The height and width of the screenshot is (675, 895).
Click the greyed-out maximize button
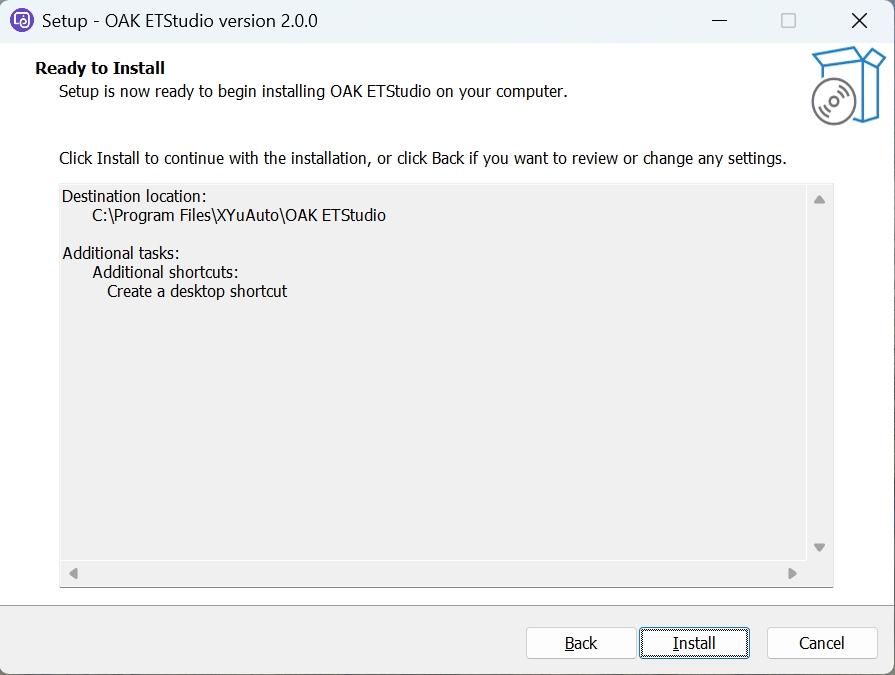[788, 20]
